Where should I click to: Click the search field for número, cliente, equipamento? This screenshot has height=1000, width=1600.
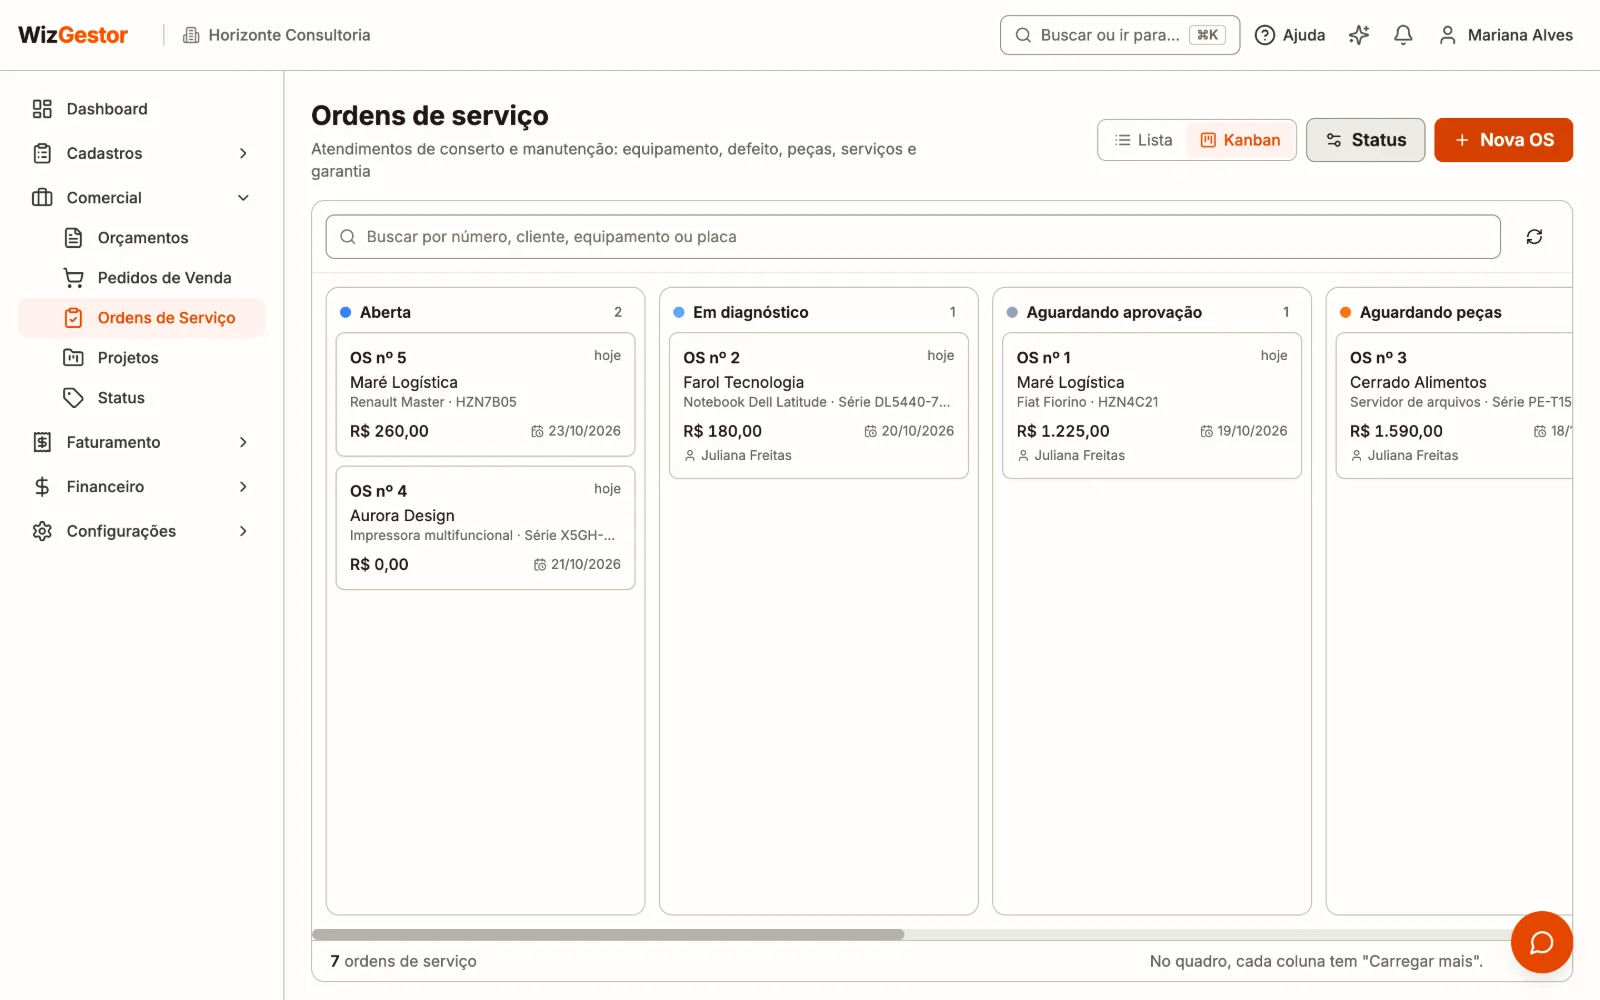tap(913, 237)
